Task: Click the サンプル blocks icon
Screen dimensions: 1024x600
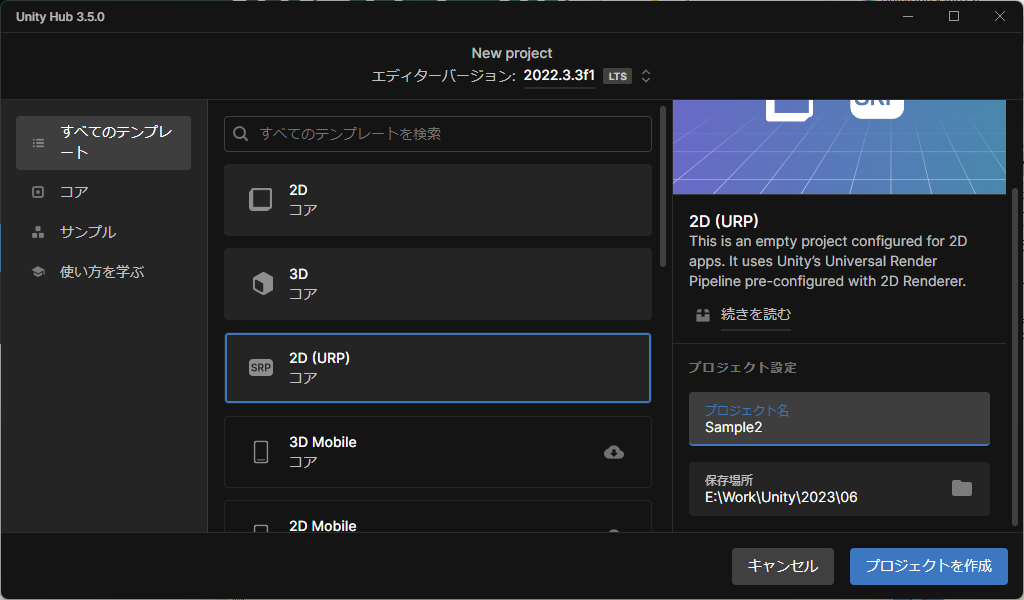Action: click(38, 232)
